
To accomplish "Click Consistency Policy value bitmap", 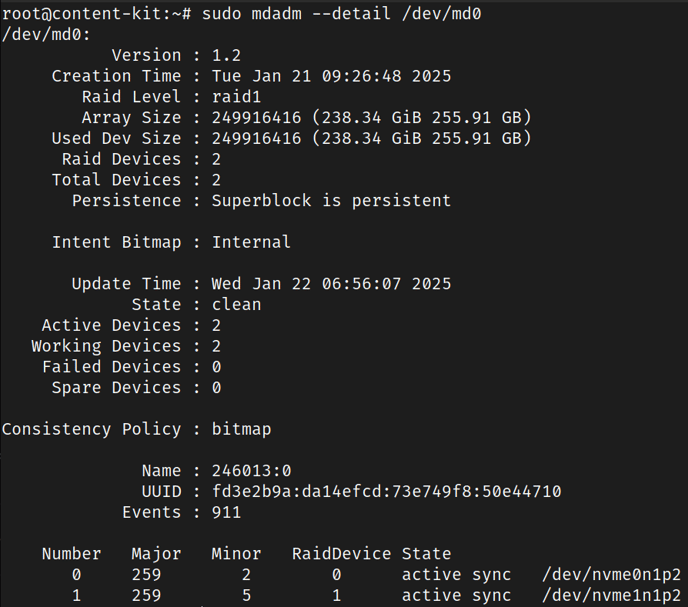I will click(x=241, y=429).
